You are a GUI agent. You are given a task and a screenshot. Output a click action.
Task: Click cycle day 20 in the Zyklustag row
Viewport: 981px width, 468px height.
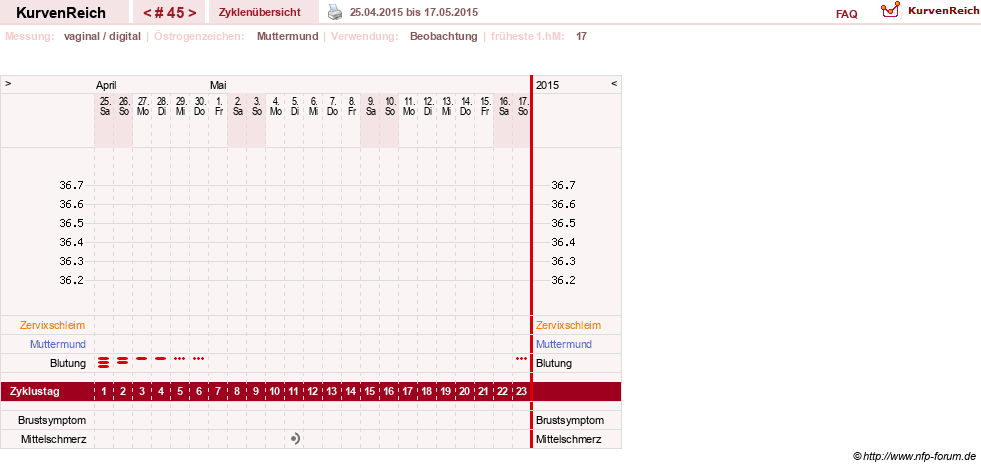(465, 392)
